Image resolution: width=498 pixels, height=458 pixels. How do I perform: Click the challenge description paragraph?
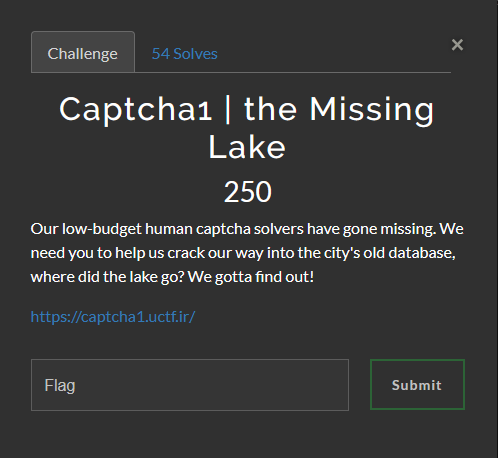[247, 253]
